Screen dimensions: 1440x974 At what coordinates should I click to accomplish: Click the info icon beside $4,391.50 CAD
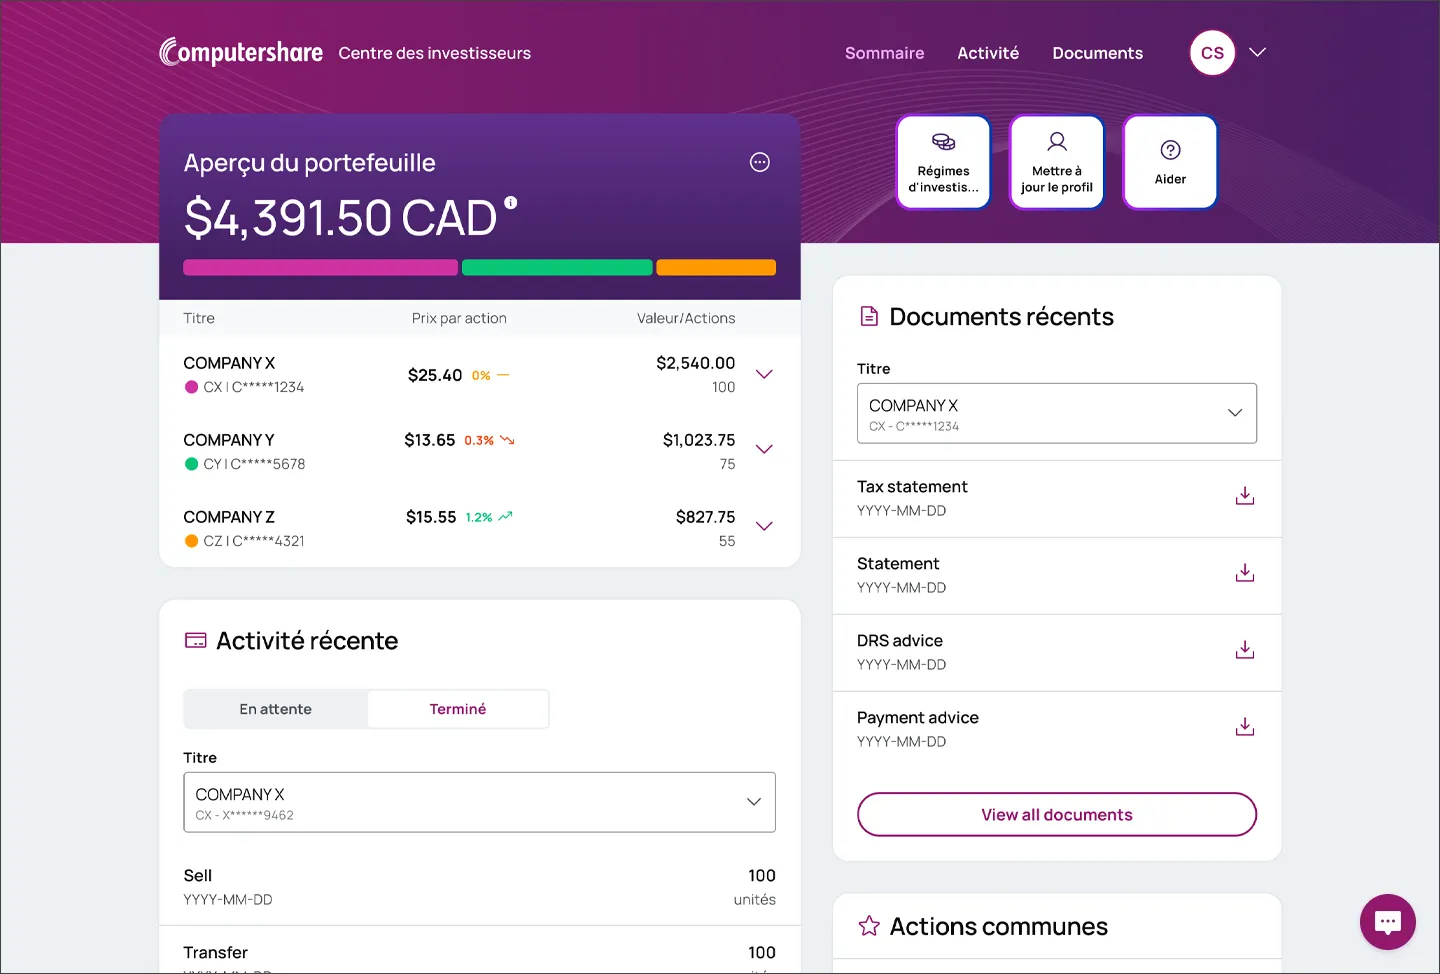coord(511,201)
